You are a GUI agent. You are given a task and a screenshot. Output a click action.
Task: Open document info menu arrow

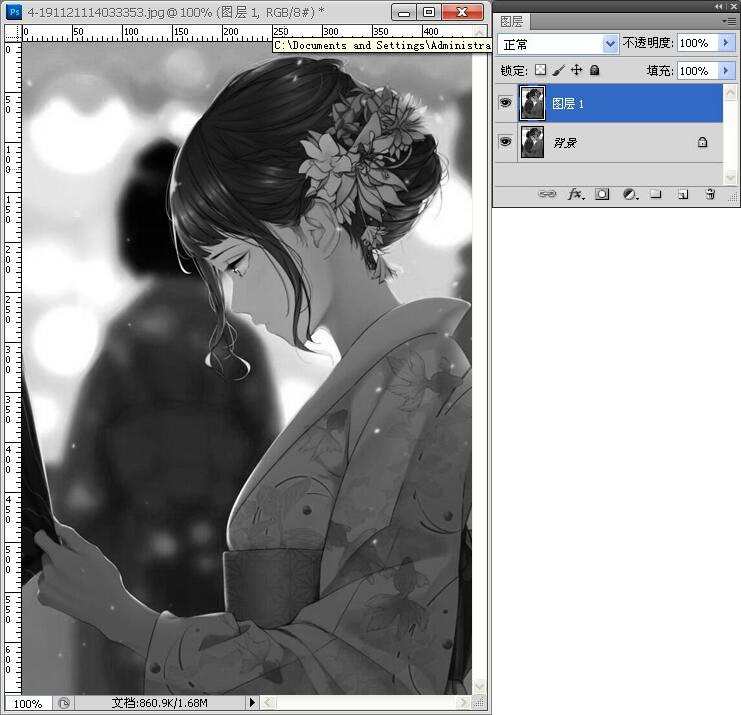tap(252, 703)
